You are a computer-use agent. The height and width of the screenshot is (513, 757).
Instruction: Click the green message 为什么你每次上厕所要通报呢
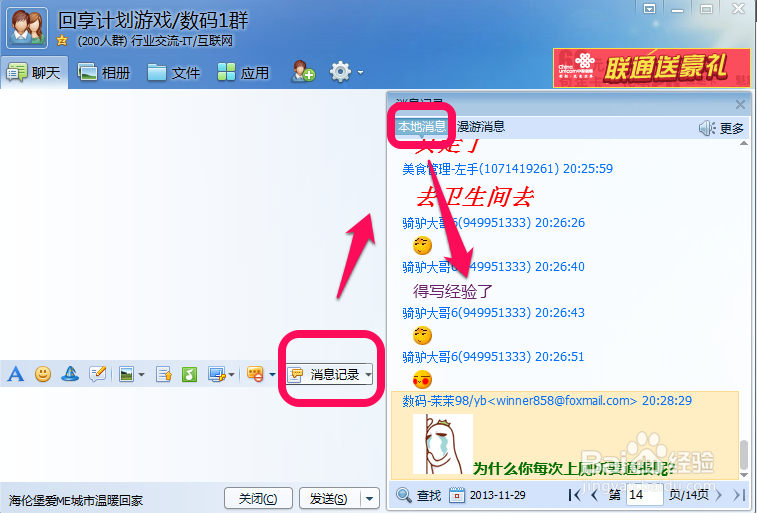[x=573, y=468]
